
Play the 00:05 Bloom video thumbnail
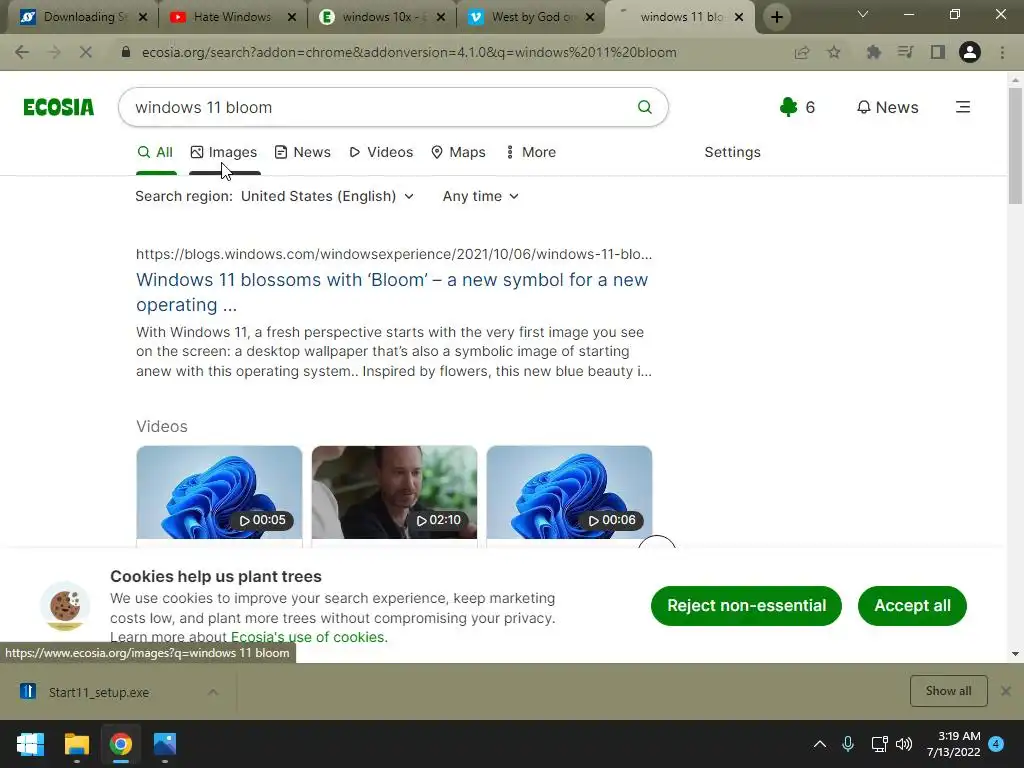(219, 492)
